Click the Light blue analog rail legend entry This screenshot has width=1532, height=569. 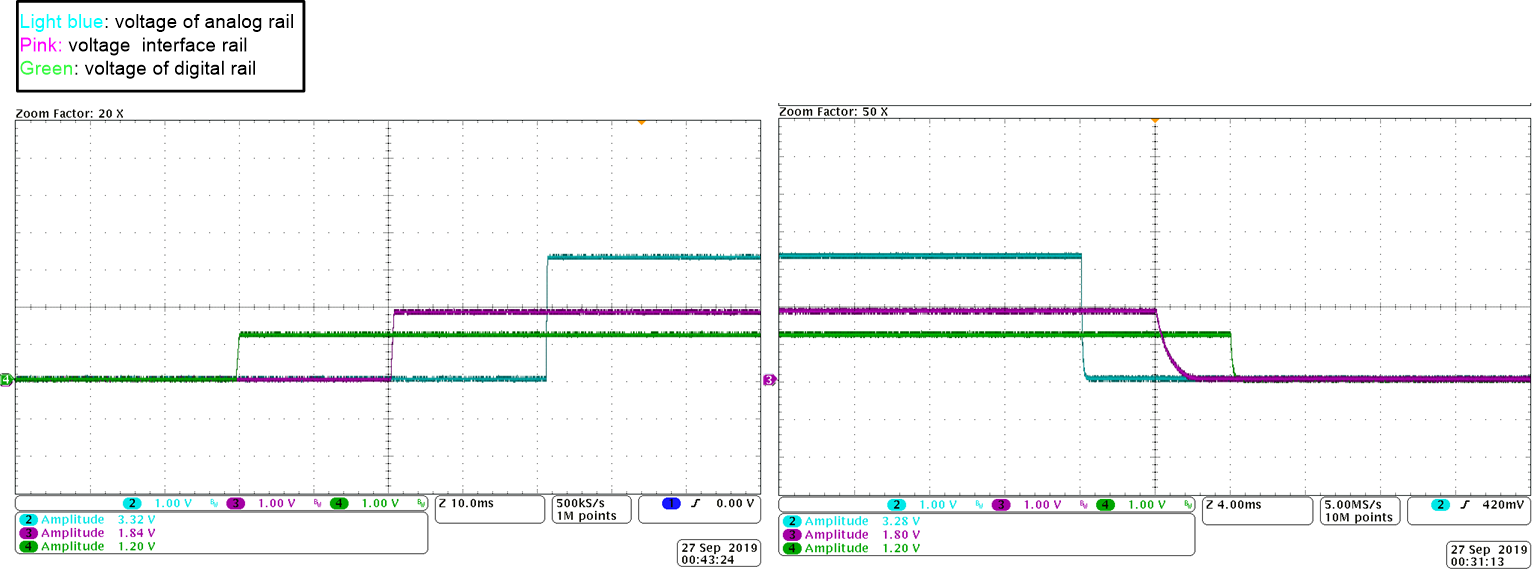tap(157, 21)
